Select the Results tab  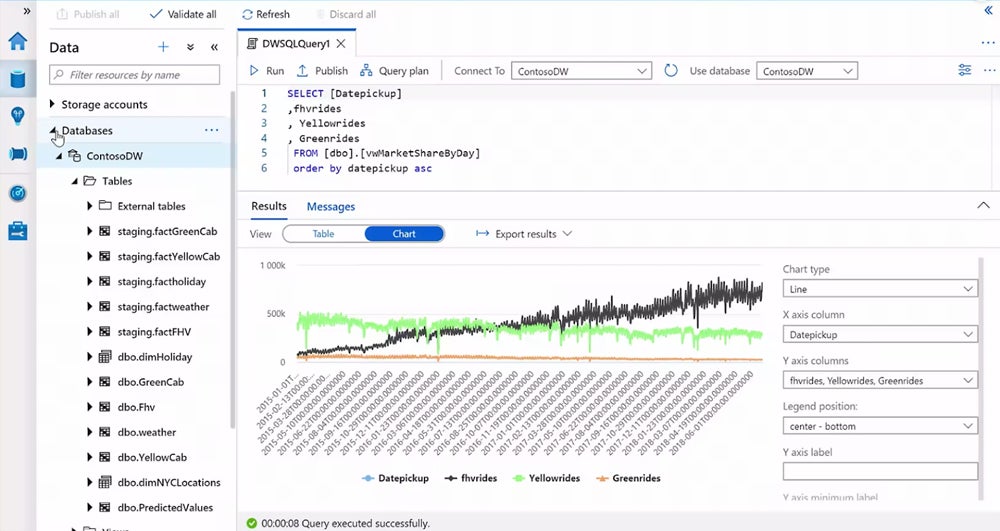coord(268,206)
